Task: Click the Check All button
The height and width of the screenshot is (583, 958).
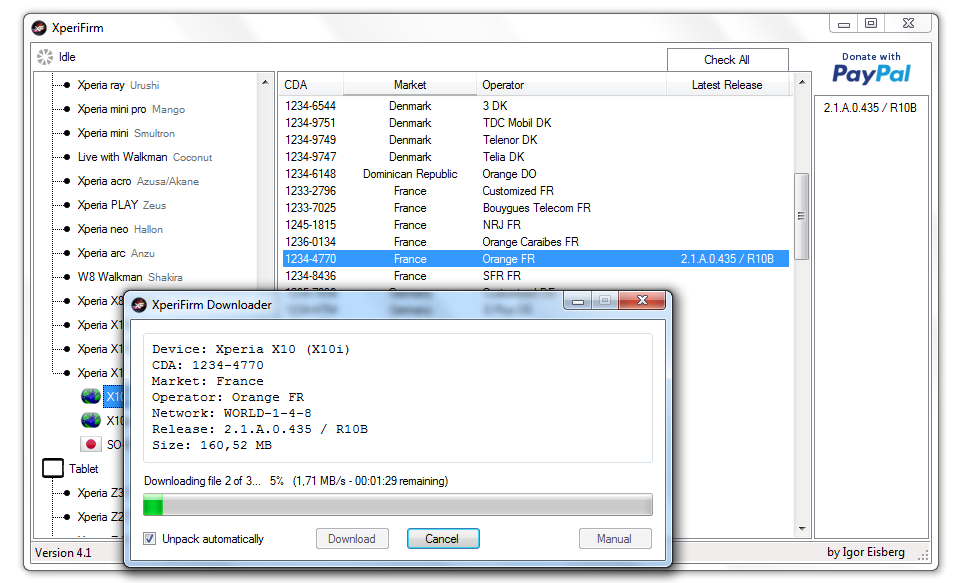Action: [x=727, y=60]
